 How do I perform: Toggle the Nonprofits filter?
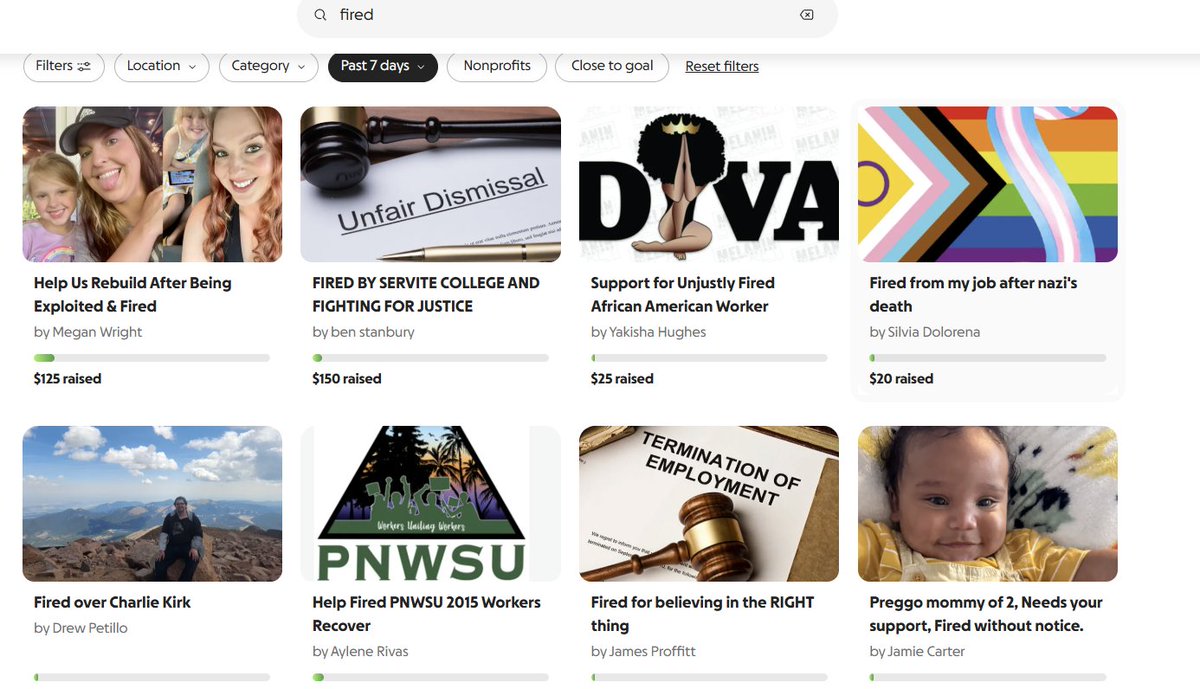pos(497,66)
